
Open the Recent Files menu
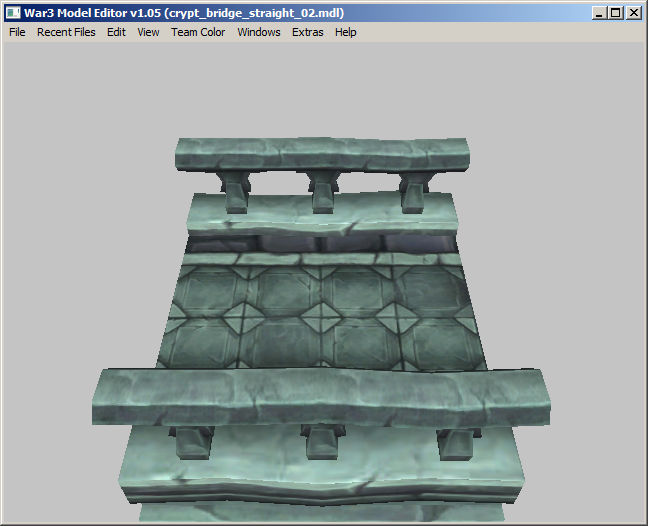coord(66,32)
